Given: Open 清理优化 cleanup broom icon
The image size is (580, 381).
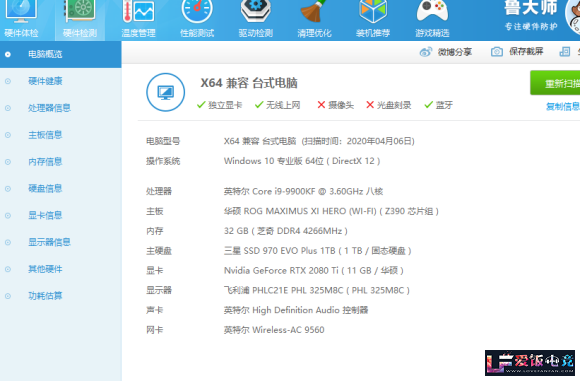Looking at the screenshot, I should pos(314,11).
